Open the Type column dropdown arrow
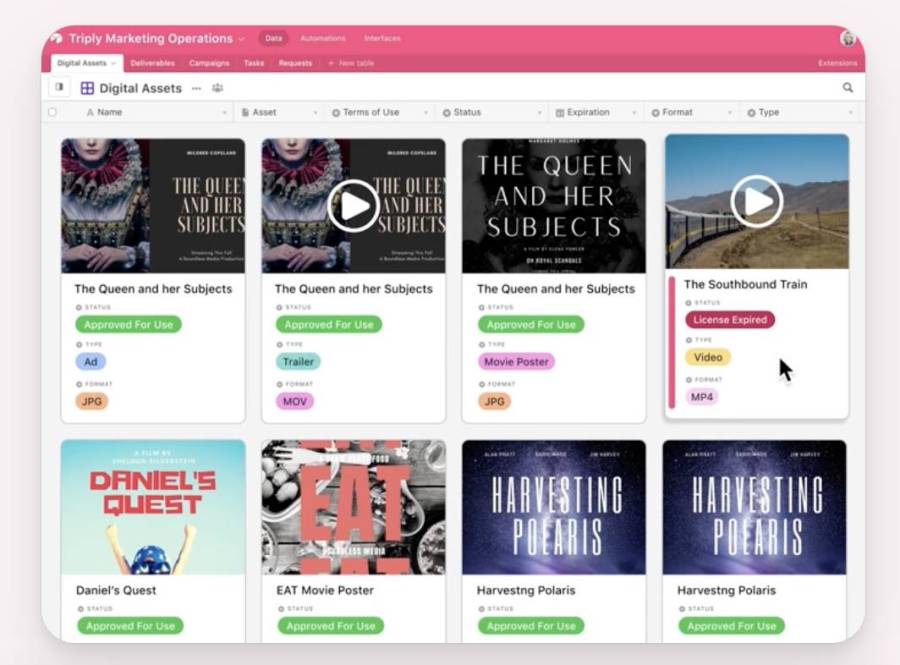Image resolution: width=900 pixels, height=665 pixels. click(851, 112)
